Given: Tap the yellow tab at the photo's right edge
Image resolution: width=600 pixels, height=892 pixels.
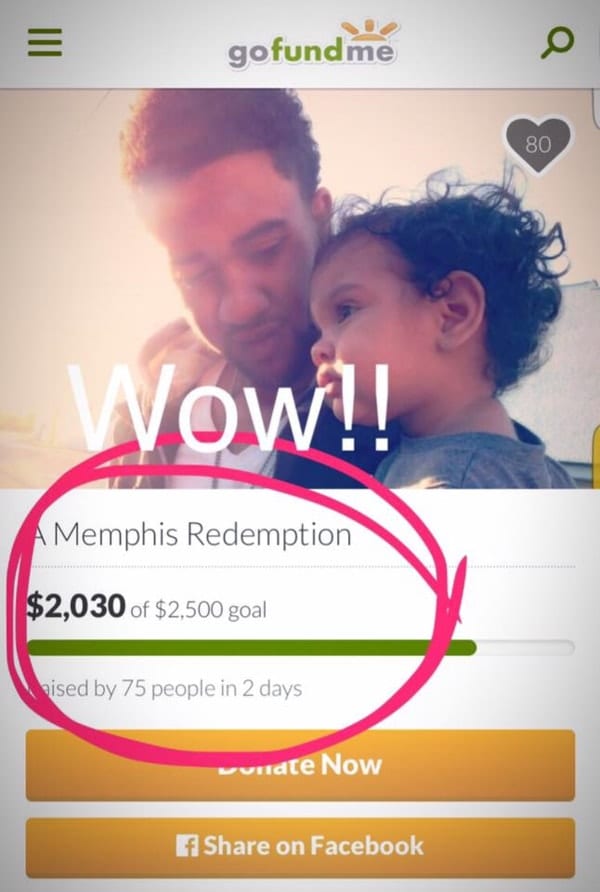Looking at the screenshot, I should [x=597, y=455].
